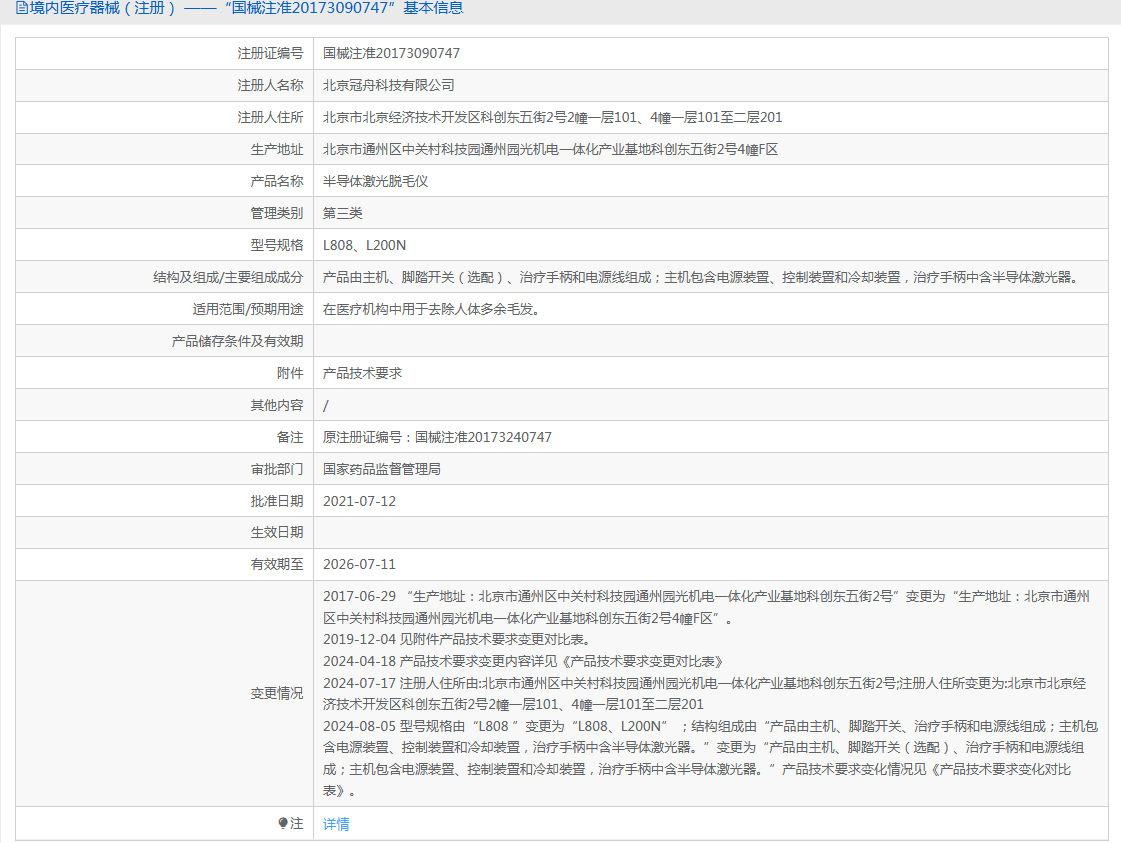The height and width of the screenshot is (843, 1121).
Task: Click approval date 2021-07-12
Action: tap(360, 501)
